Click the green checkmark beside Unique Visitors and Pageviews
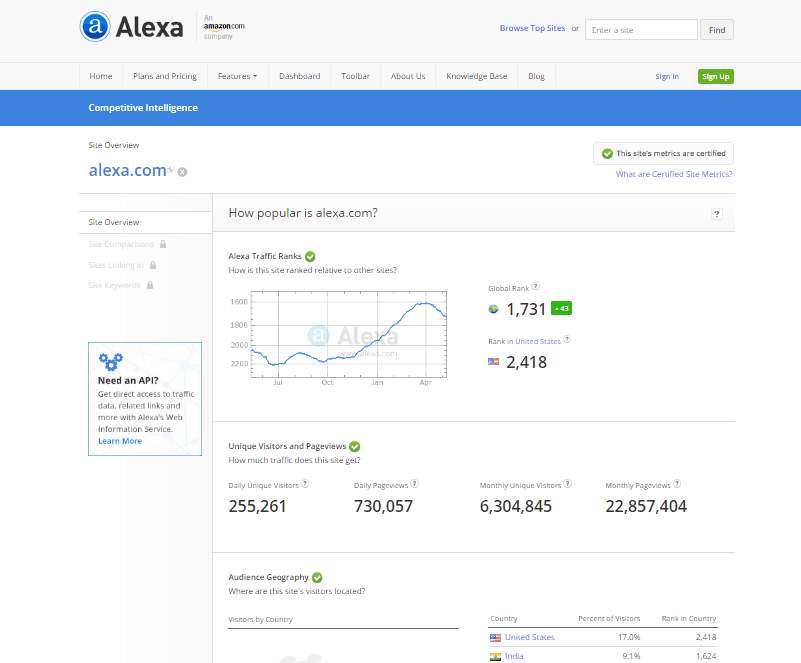This screenshot has width=801, height=663. [355, 446]
